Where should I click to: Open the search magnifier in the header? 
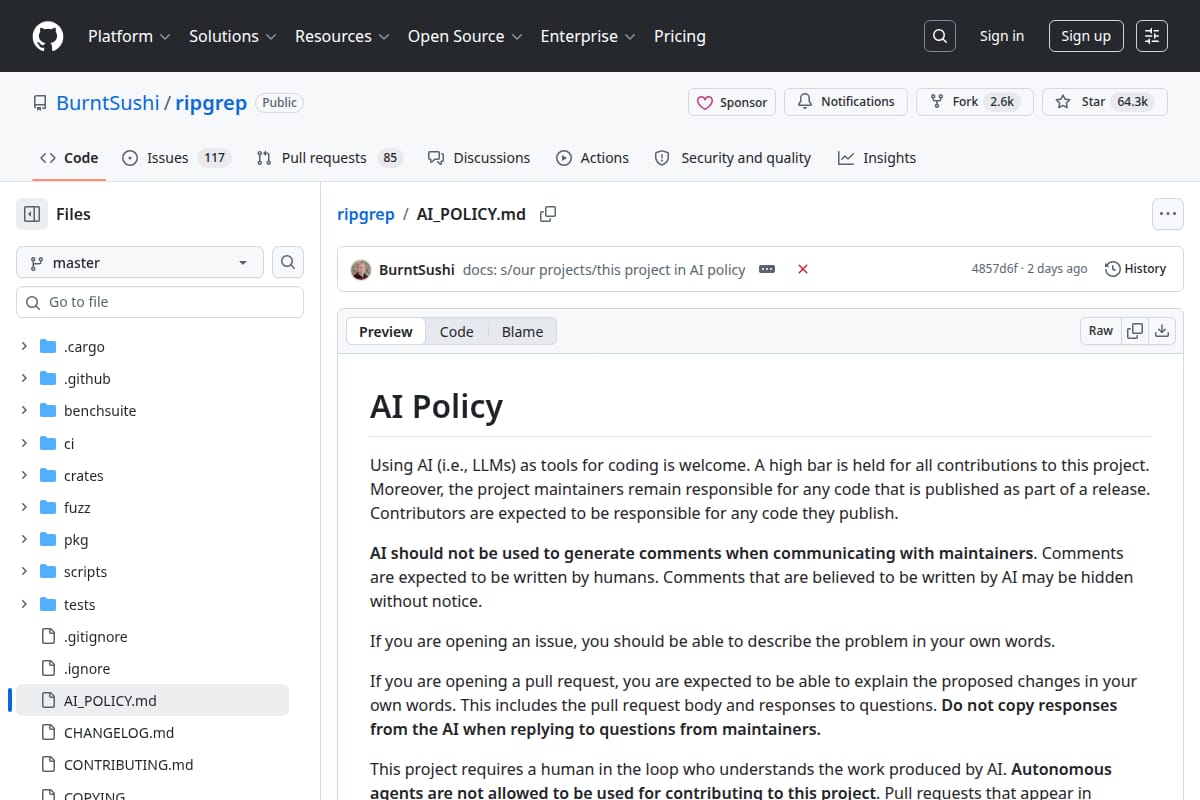pos(939,36)
